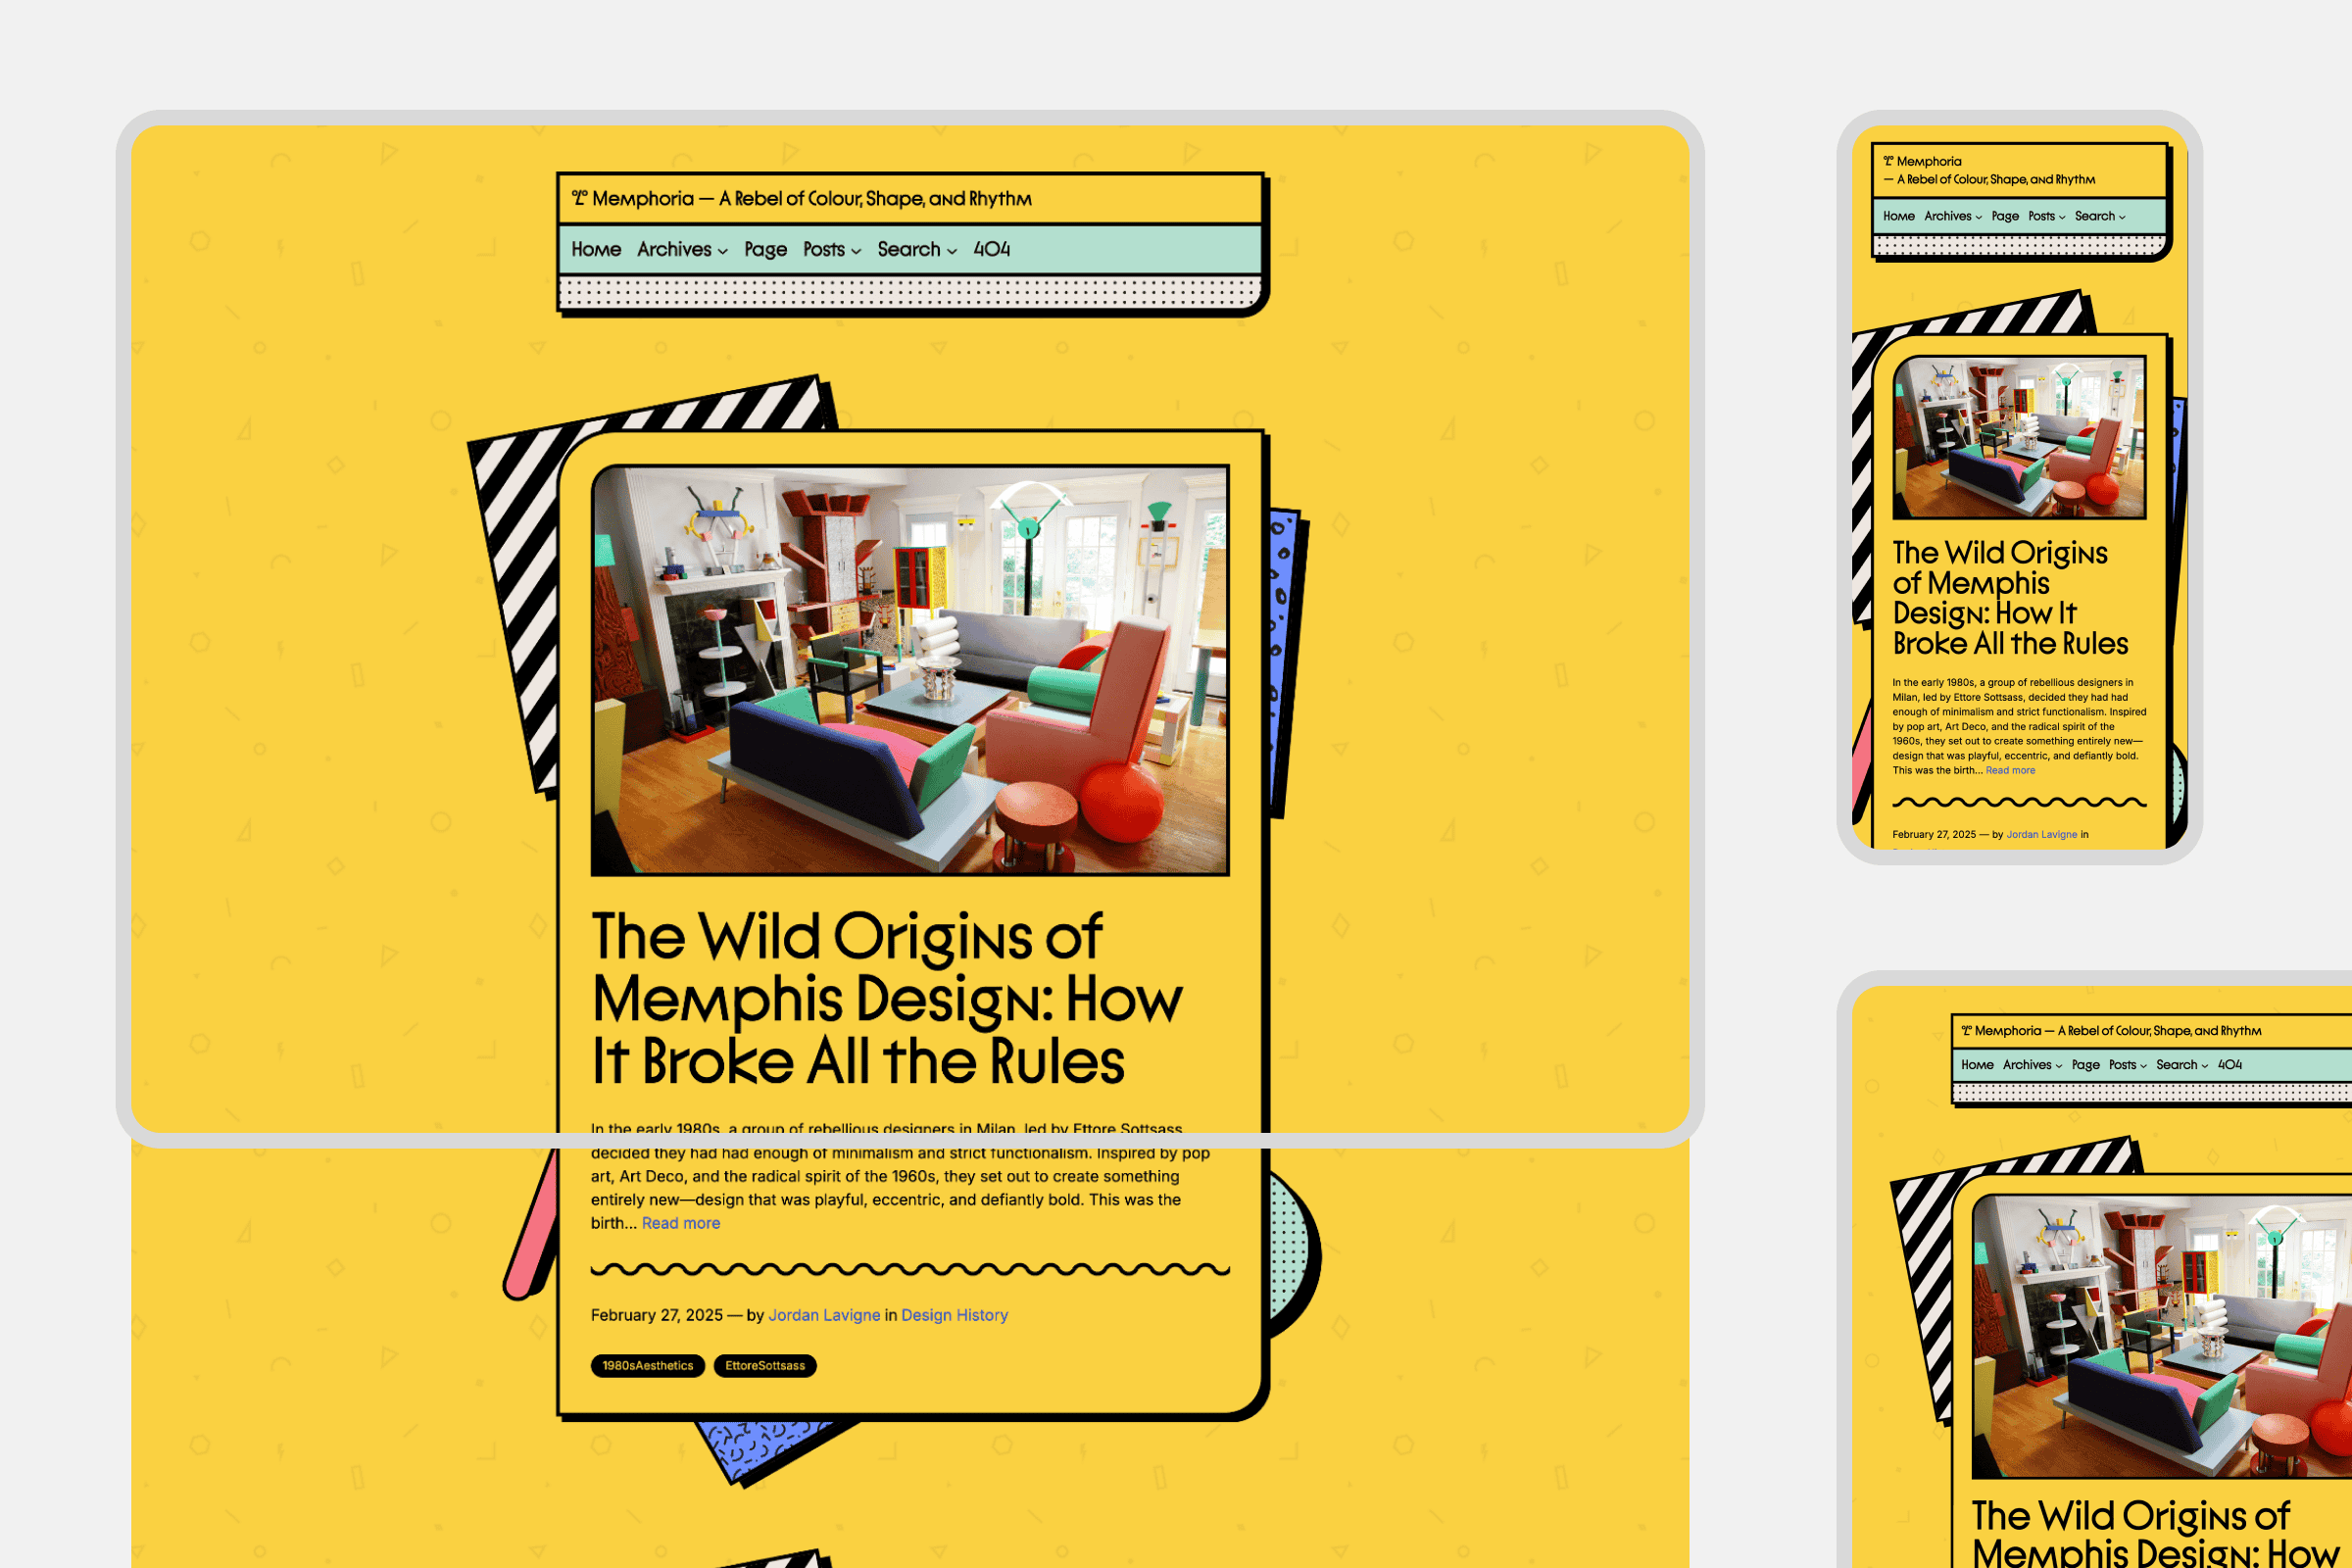Expand Archives chevron in large desktop preview
This screenshot has width=2352, height=1568.
(723, 251)
